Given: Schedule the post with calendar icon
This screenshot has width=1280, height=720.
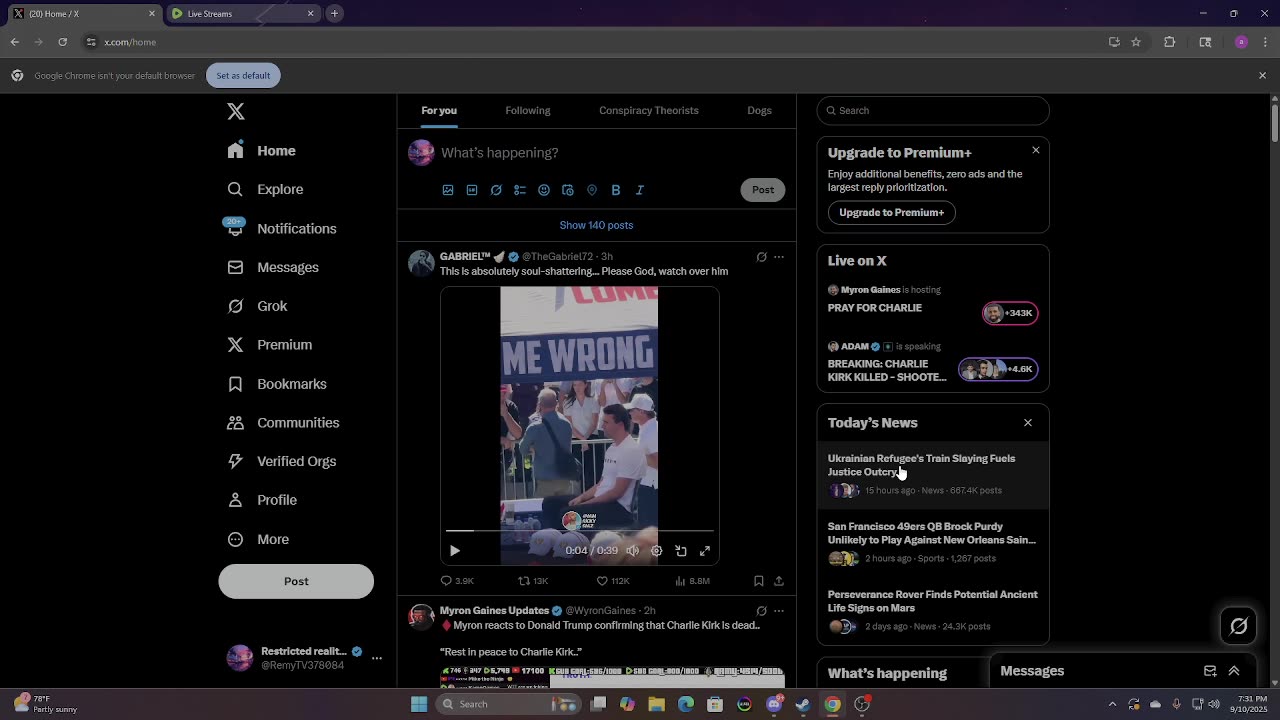Looking at the screenshot, I should click(x=568, y=190).
